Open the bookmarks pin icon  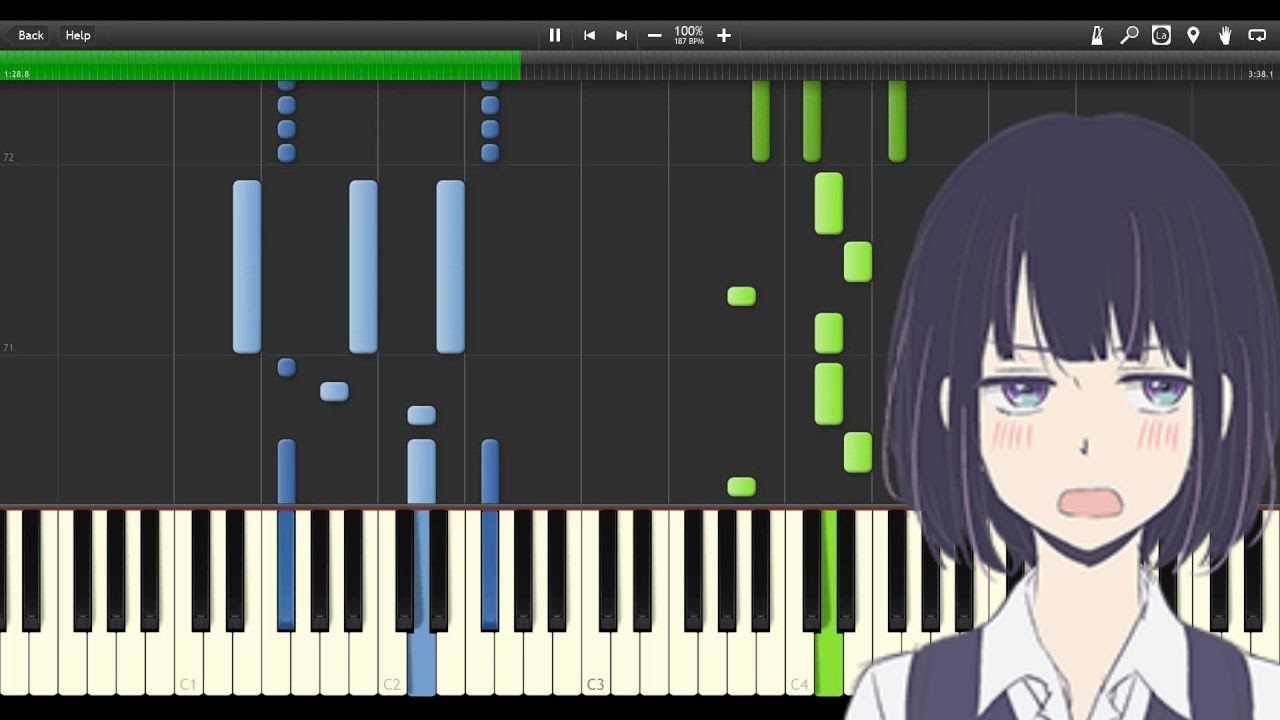point(1193,35)
